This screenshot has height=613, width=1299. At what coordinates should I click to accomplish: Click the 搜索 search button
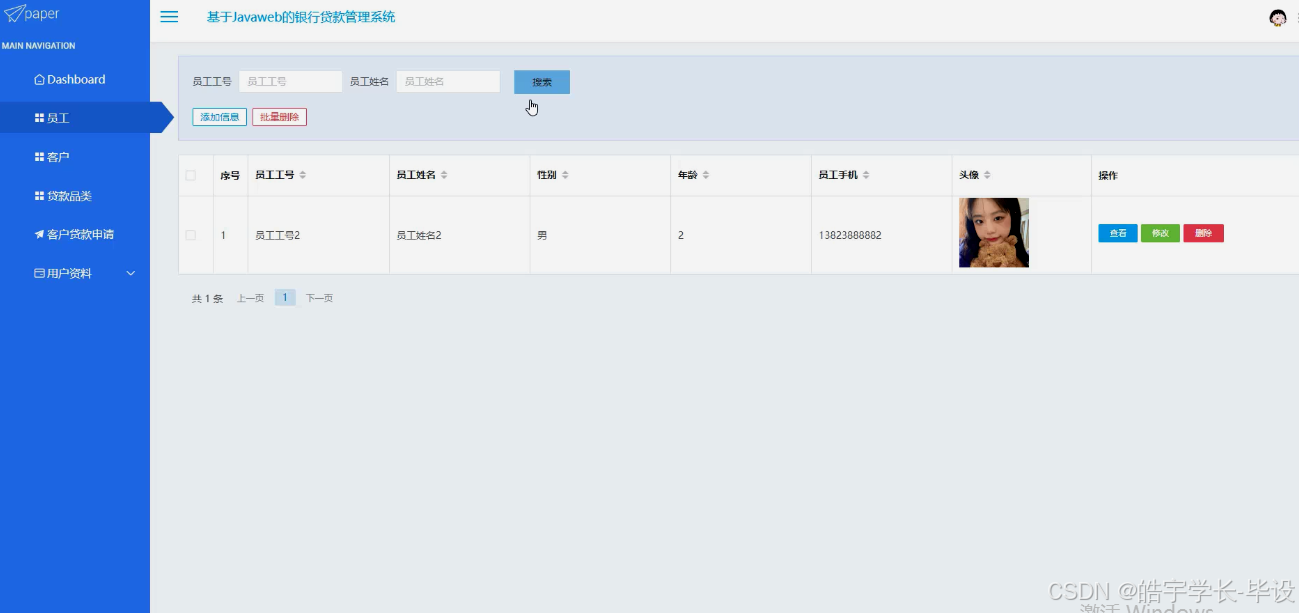pyautogui.click(x=542, y=82)
